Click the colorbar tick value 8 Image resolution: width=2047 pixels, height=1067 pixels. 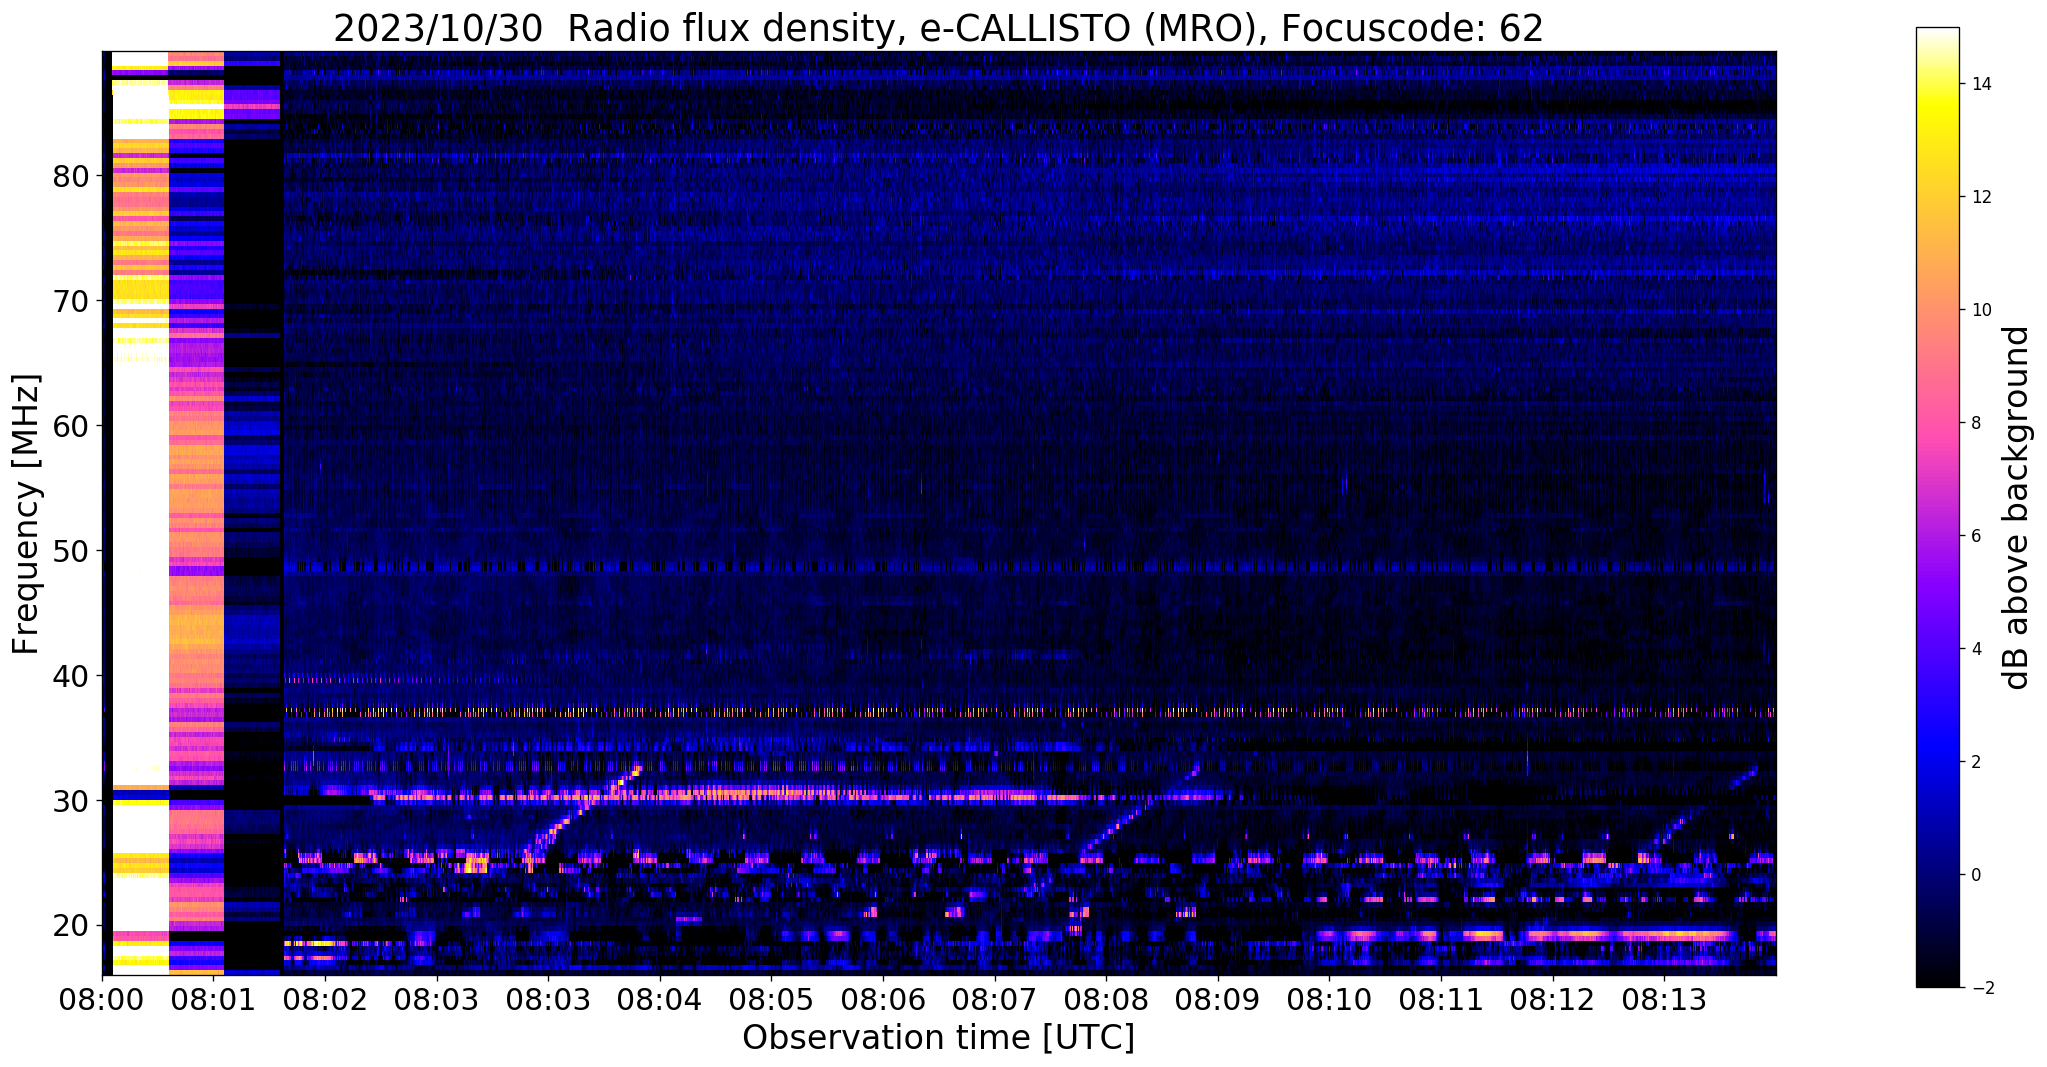1975,423
